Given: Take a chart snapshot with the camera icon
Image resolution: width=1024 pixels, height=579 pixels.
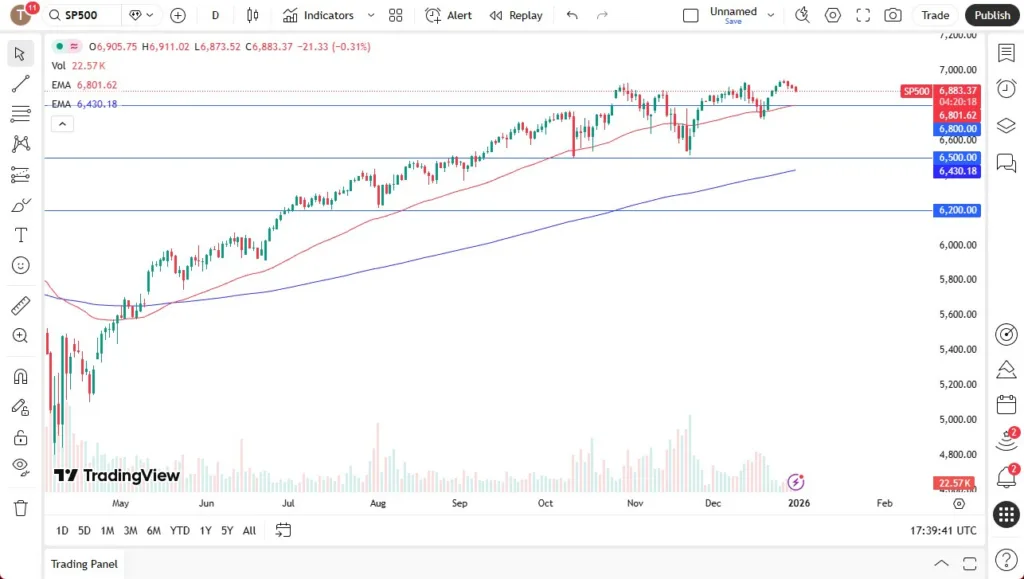Looking at the screenshot, I should coord(891,15).
